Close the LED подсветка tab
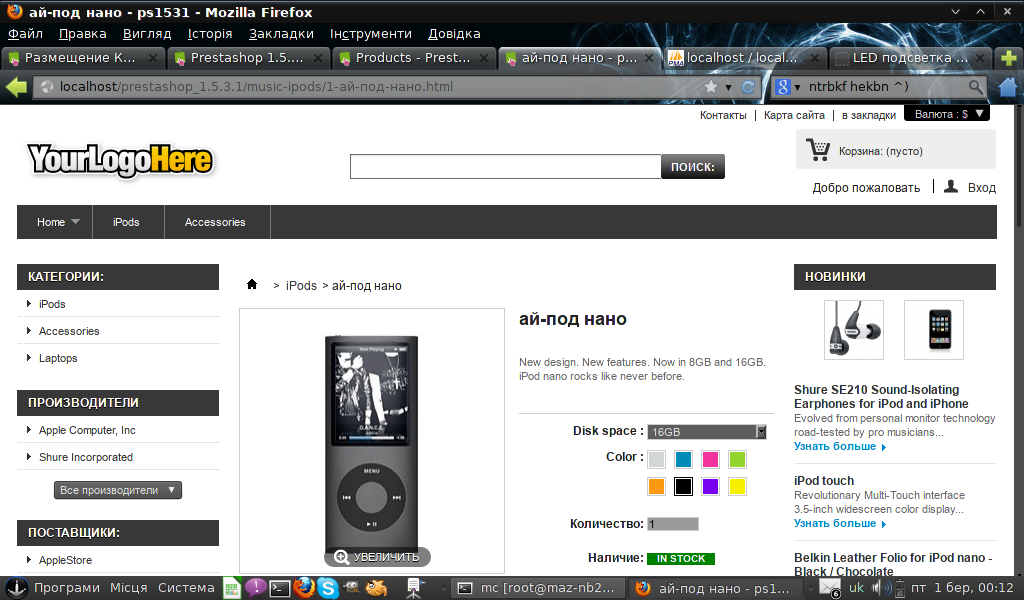The width and height of the screenshot is (1024, 600). [x=980, y=58]
